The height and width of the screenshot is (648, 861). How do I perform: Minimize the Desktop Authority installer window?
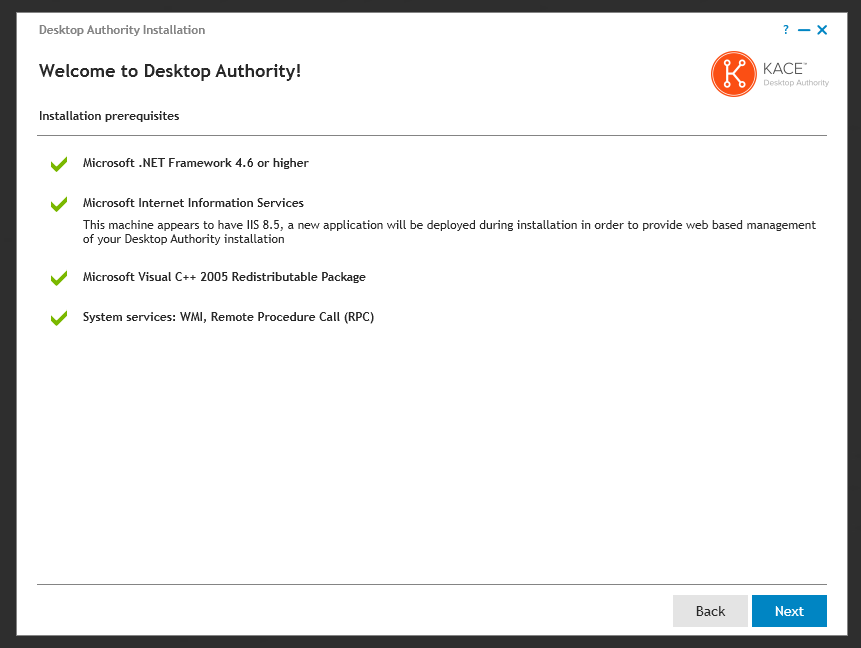pos(804,30)
